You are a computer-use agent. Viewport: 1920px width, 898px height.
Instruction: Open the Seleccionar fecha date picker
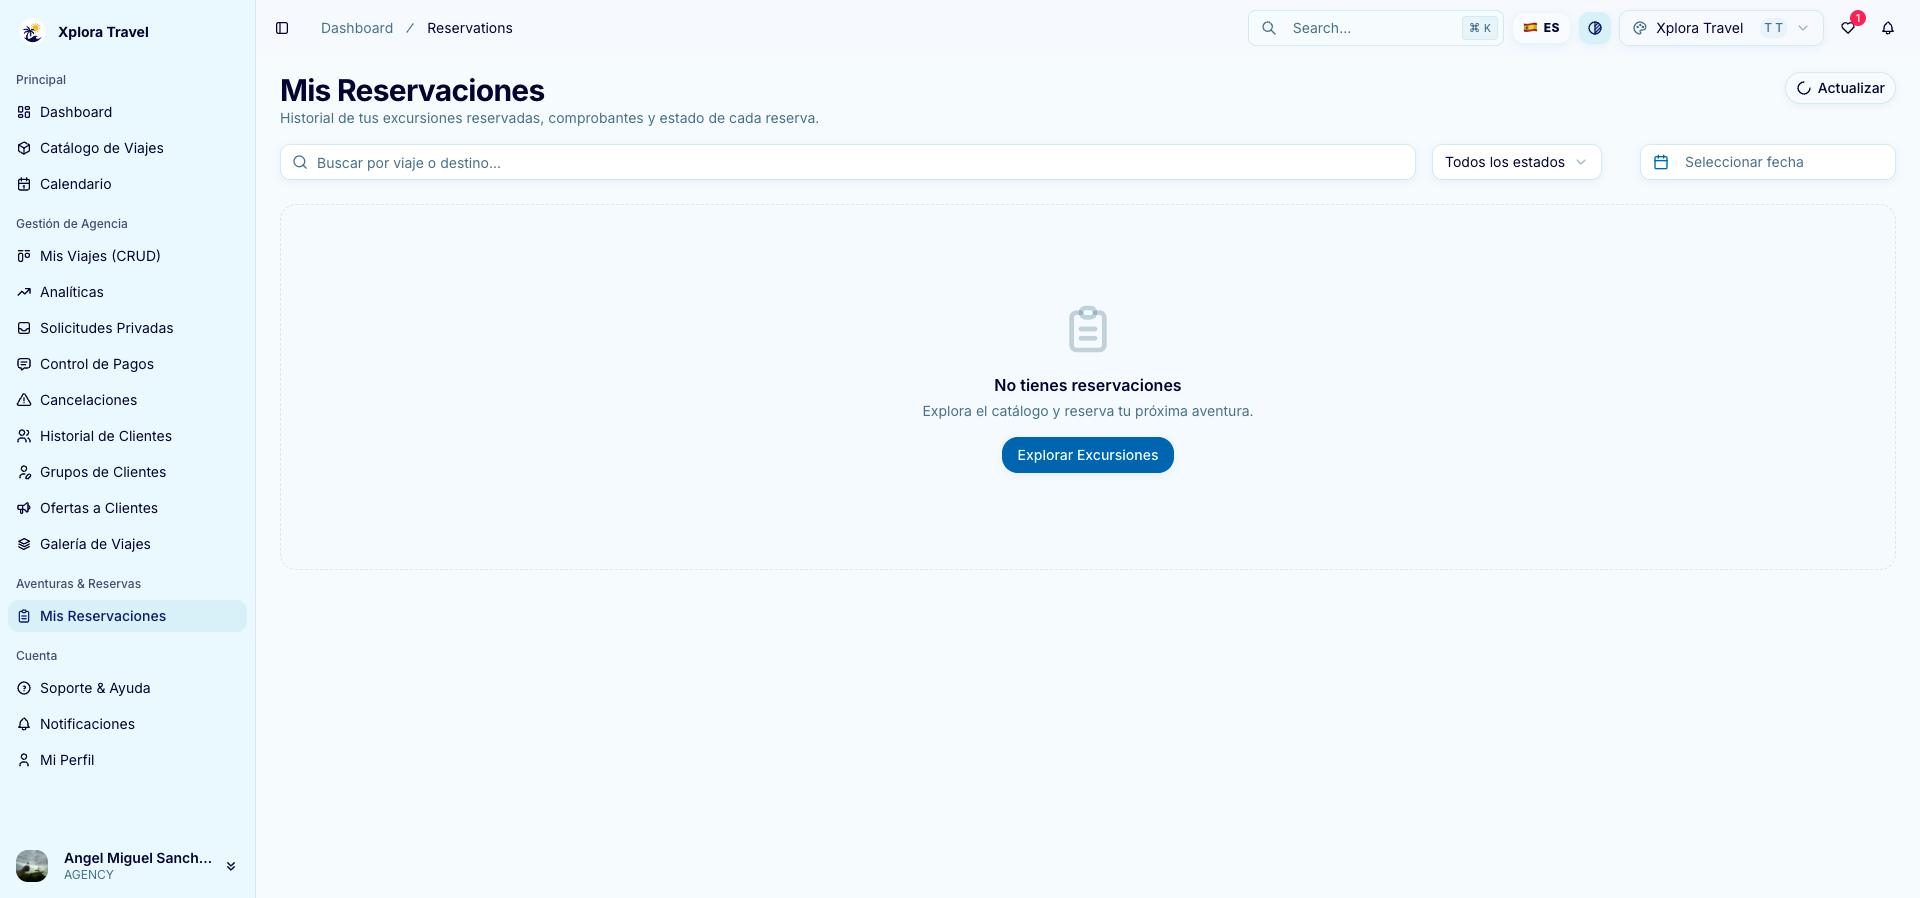(1767, 162)
